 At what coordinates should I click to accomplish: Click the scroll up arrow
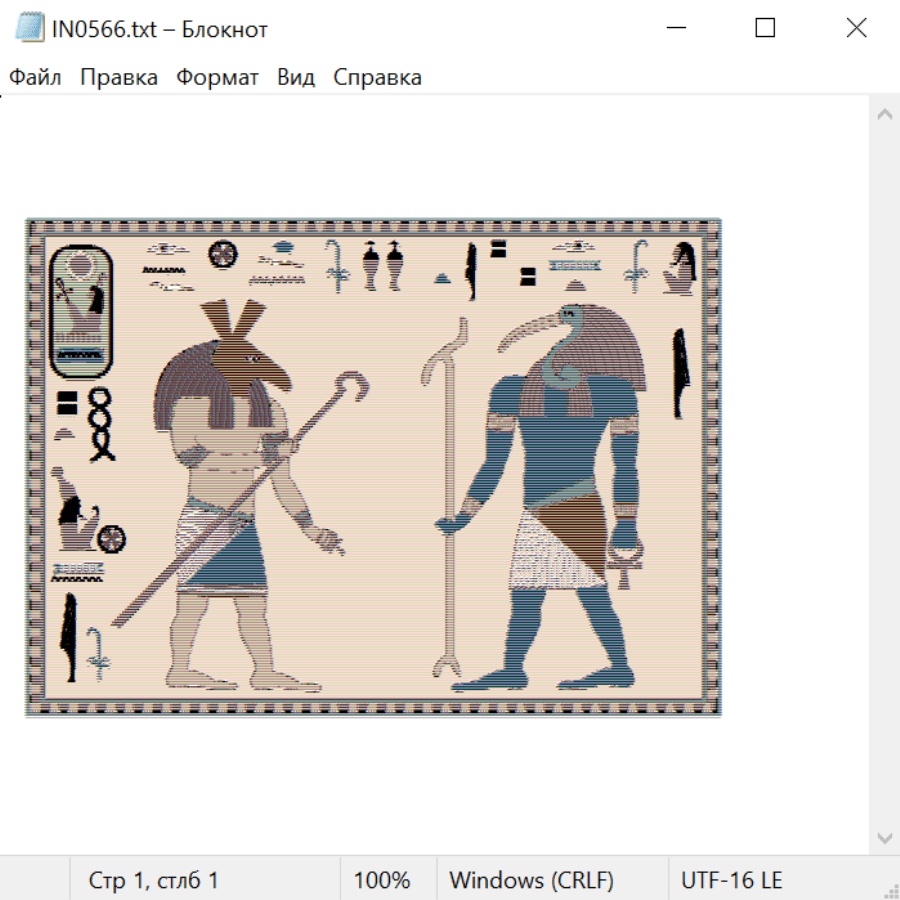click(x=884, y=114)
